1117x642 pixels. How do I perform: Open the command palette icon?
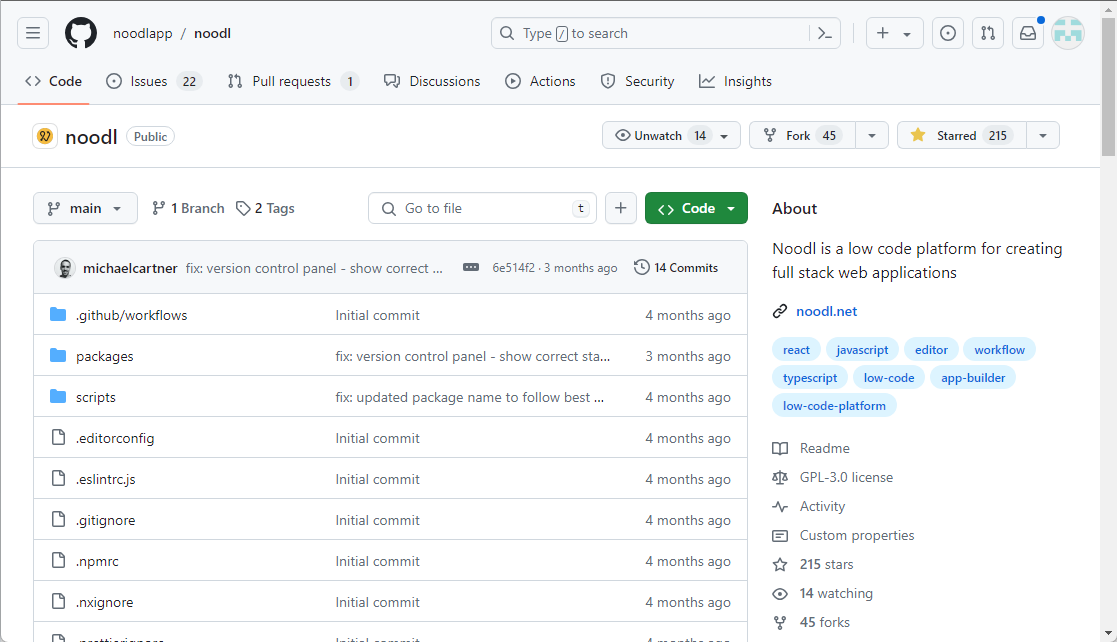824,33
